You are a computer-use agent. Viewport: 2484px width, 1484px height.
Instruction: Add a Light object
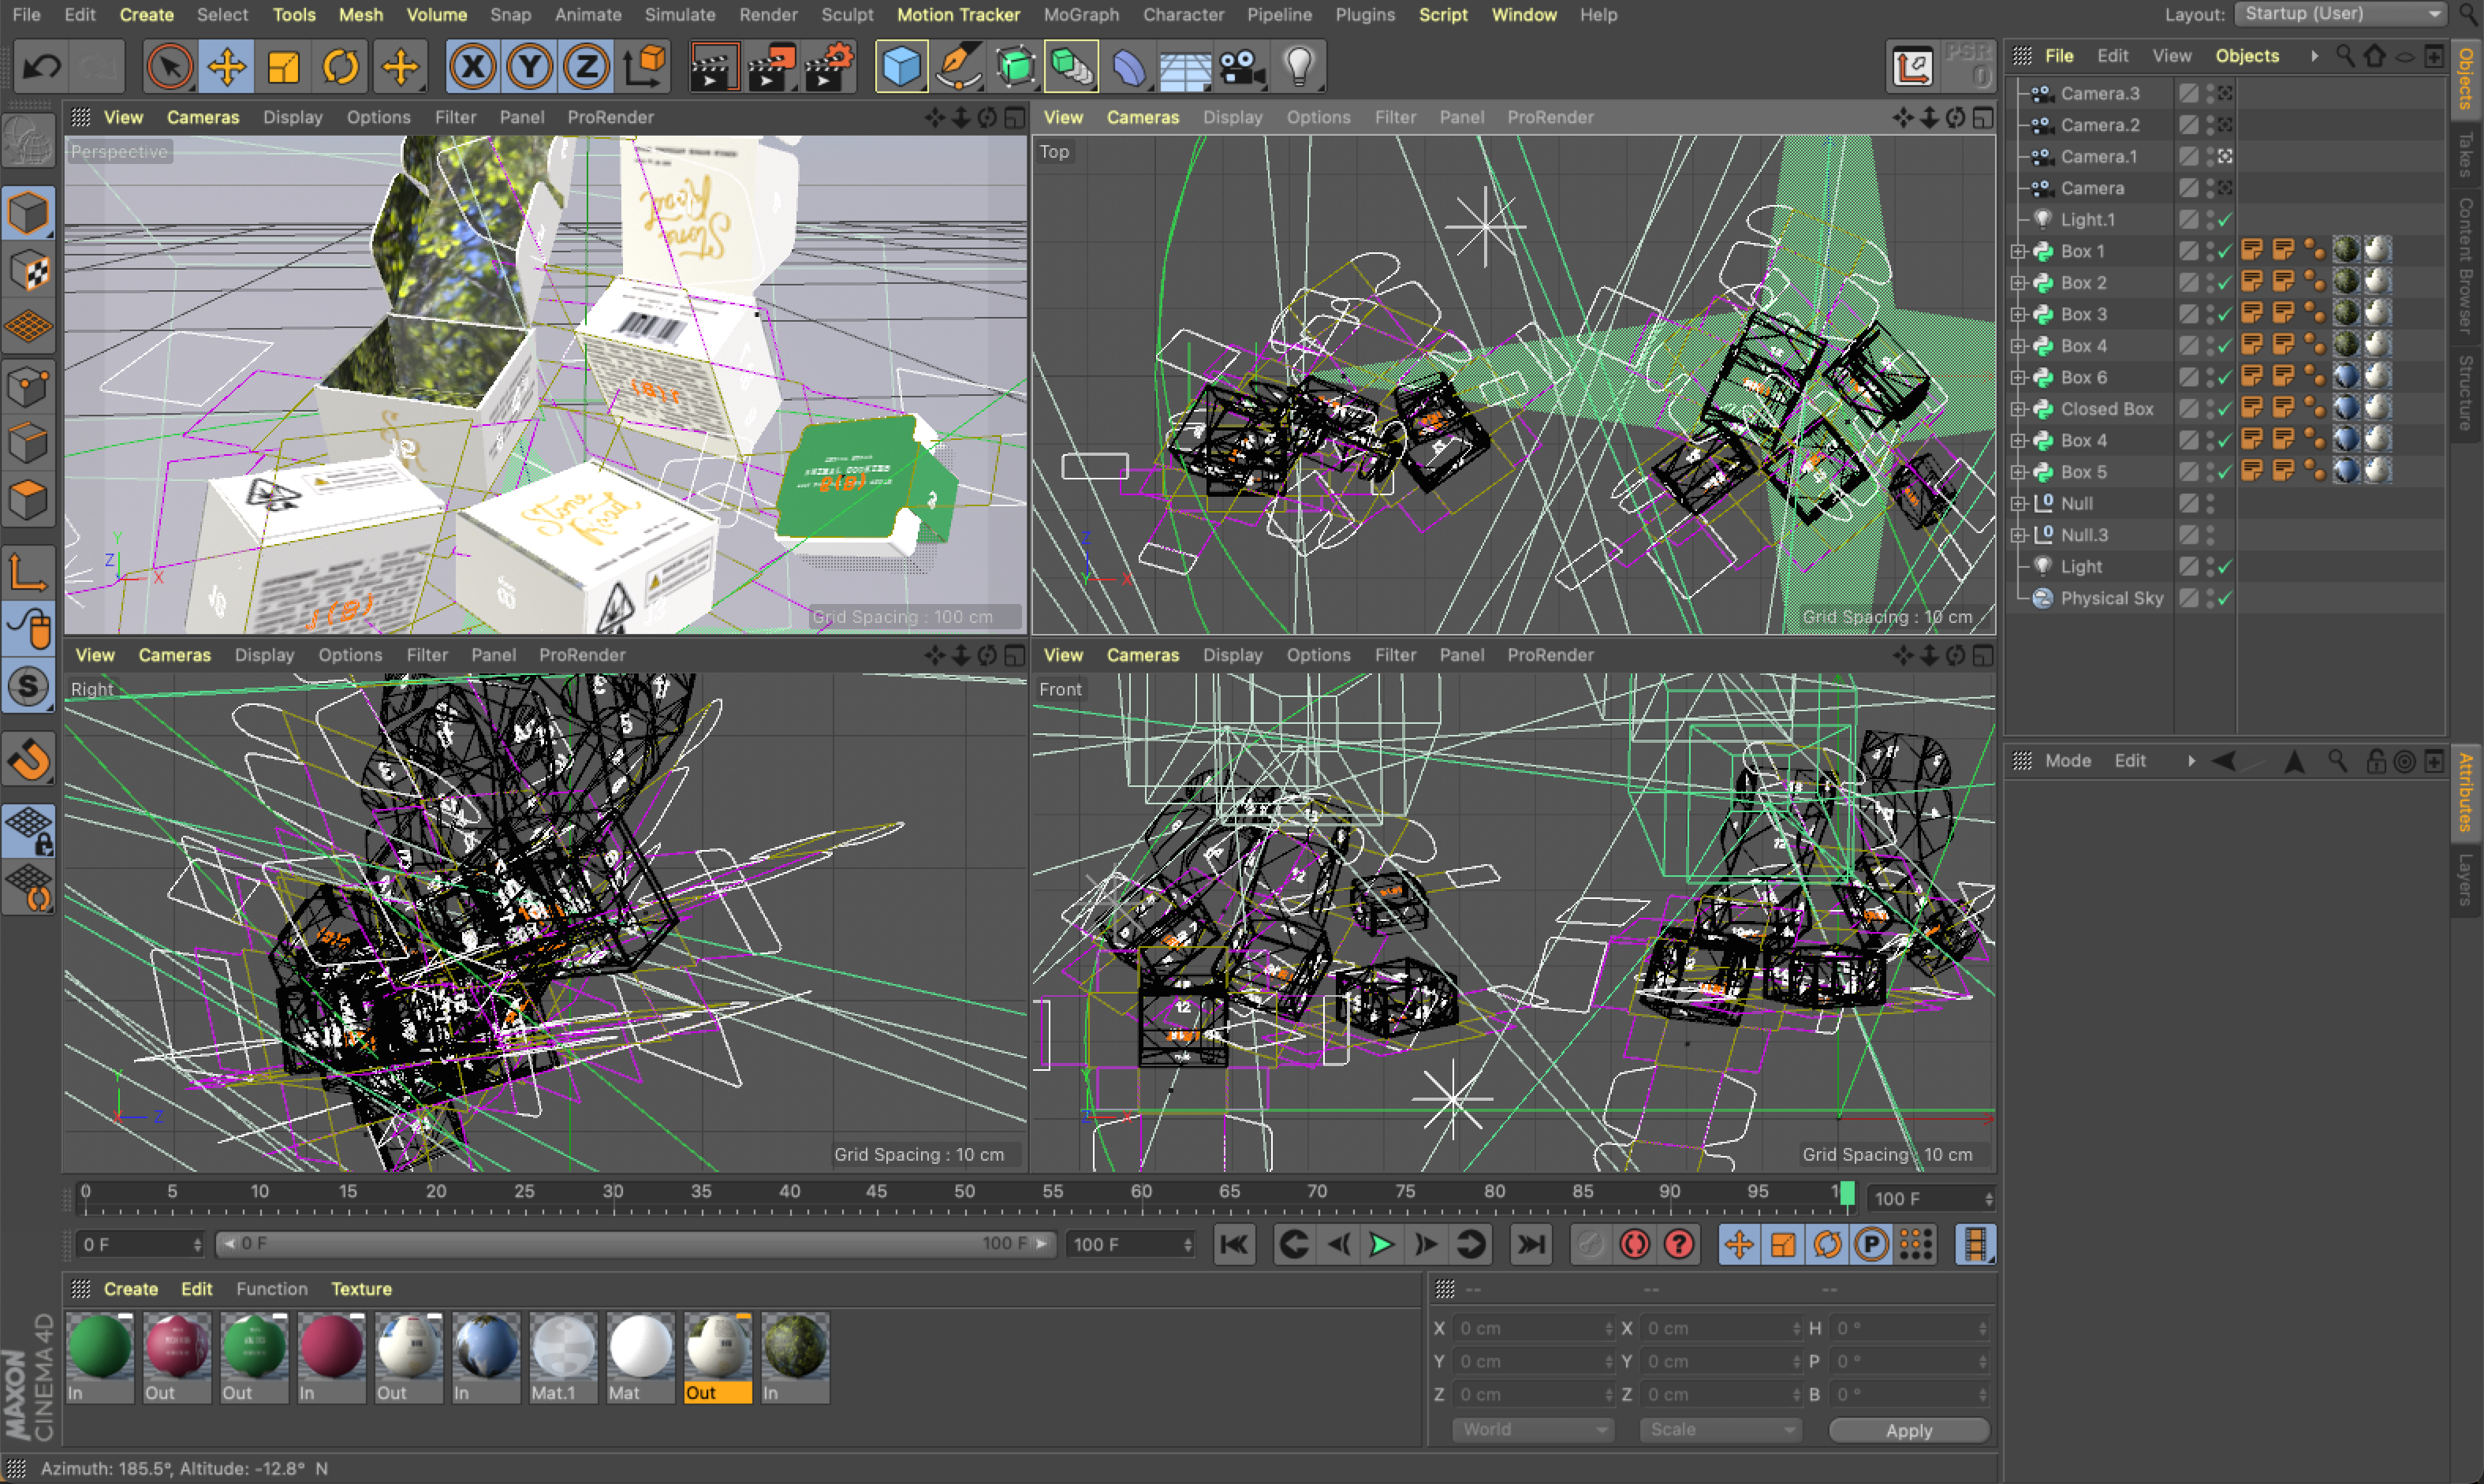coord(1299,68)
